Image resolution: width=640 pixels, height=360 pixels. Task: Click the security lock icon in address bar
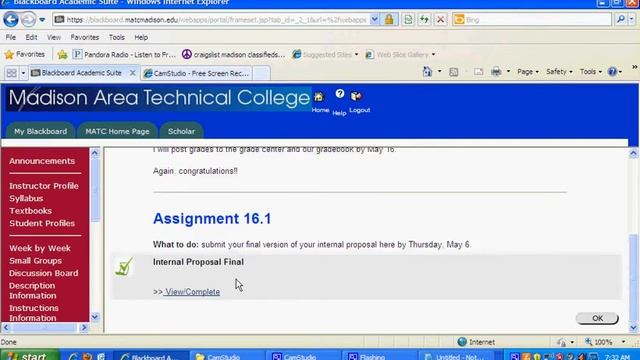[x=389, y=20]
